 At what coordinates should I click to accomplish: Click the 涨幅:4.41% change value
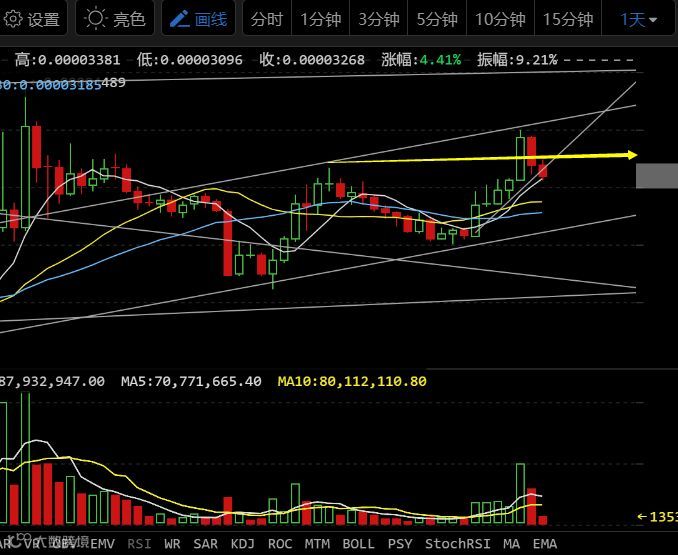click(421, 60)
